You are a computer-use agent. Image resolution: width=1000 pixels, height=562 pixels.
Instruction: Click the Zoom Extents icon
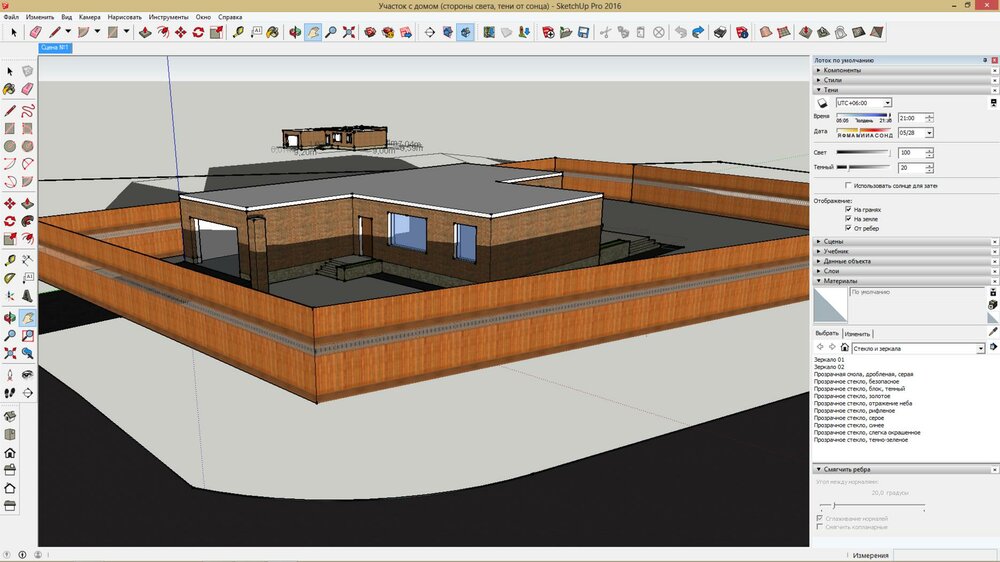pyautogui.click(x=348, y=32)
